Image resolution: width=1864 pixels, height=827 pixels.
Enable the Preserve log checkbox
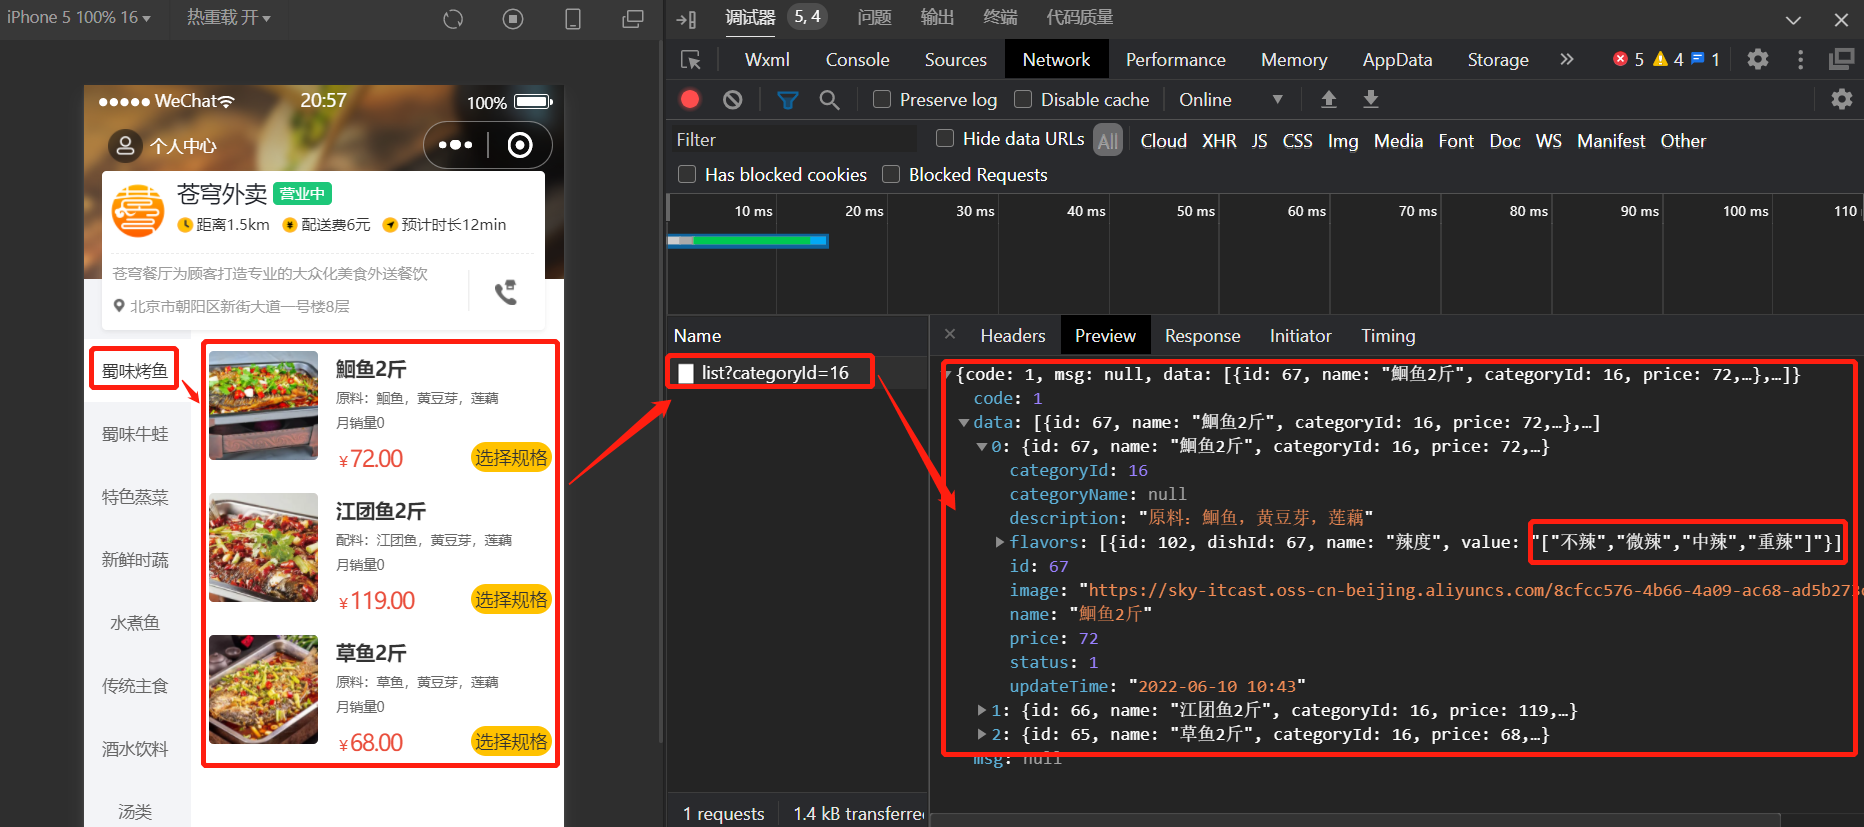pyautogui.click(x=882, y=99)
